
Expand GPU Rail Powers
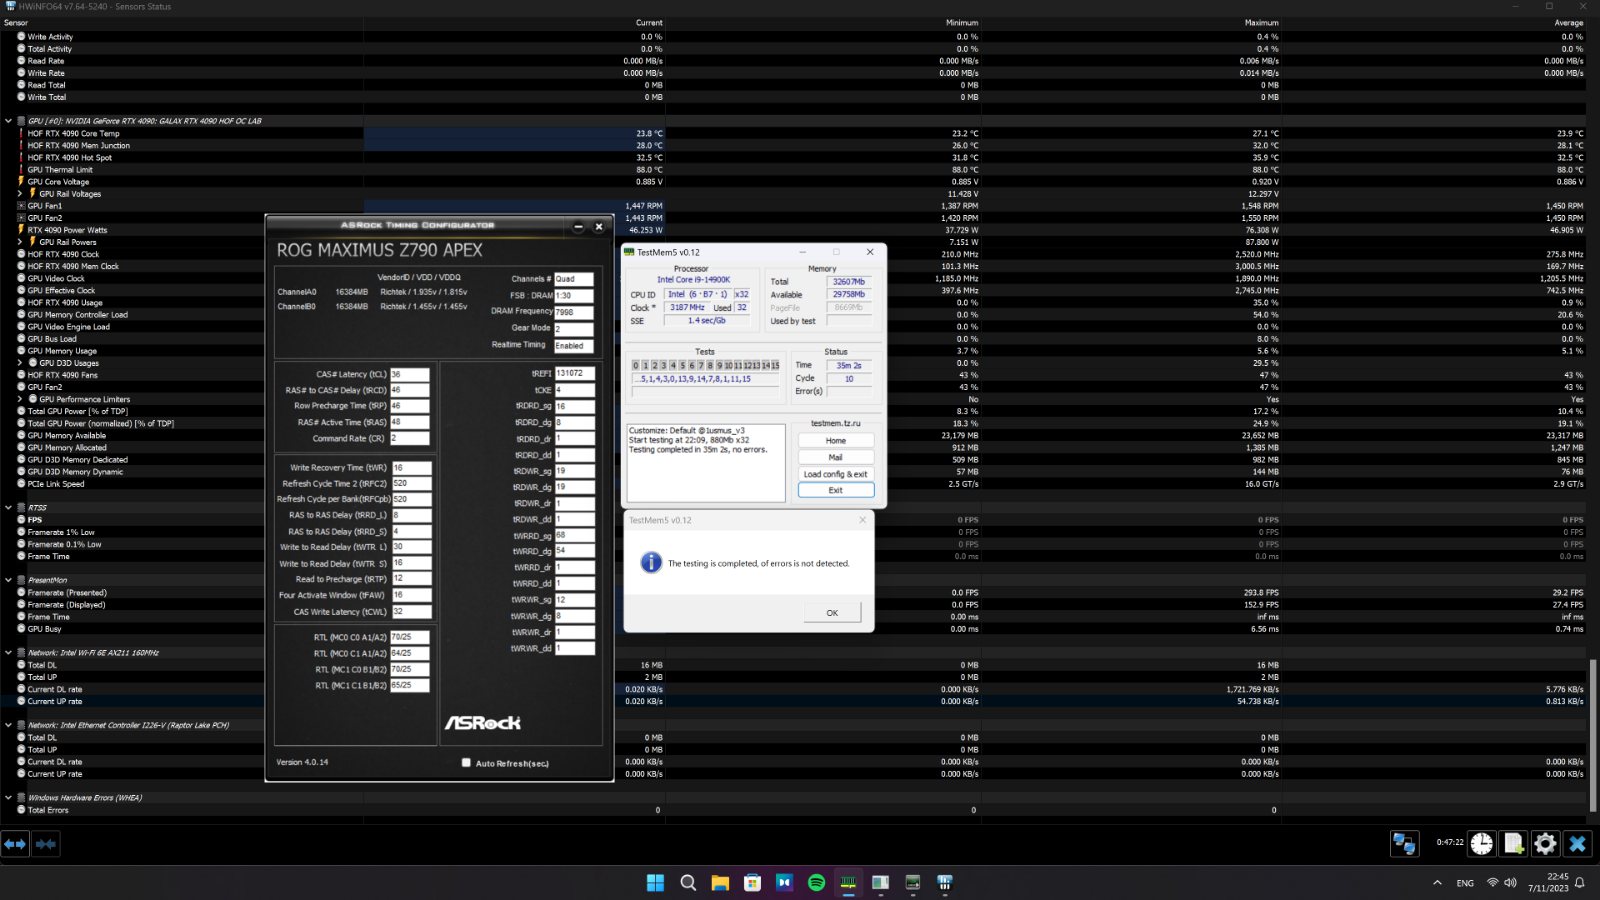point(20,242)
